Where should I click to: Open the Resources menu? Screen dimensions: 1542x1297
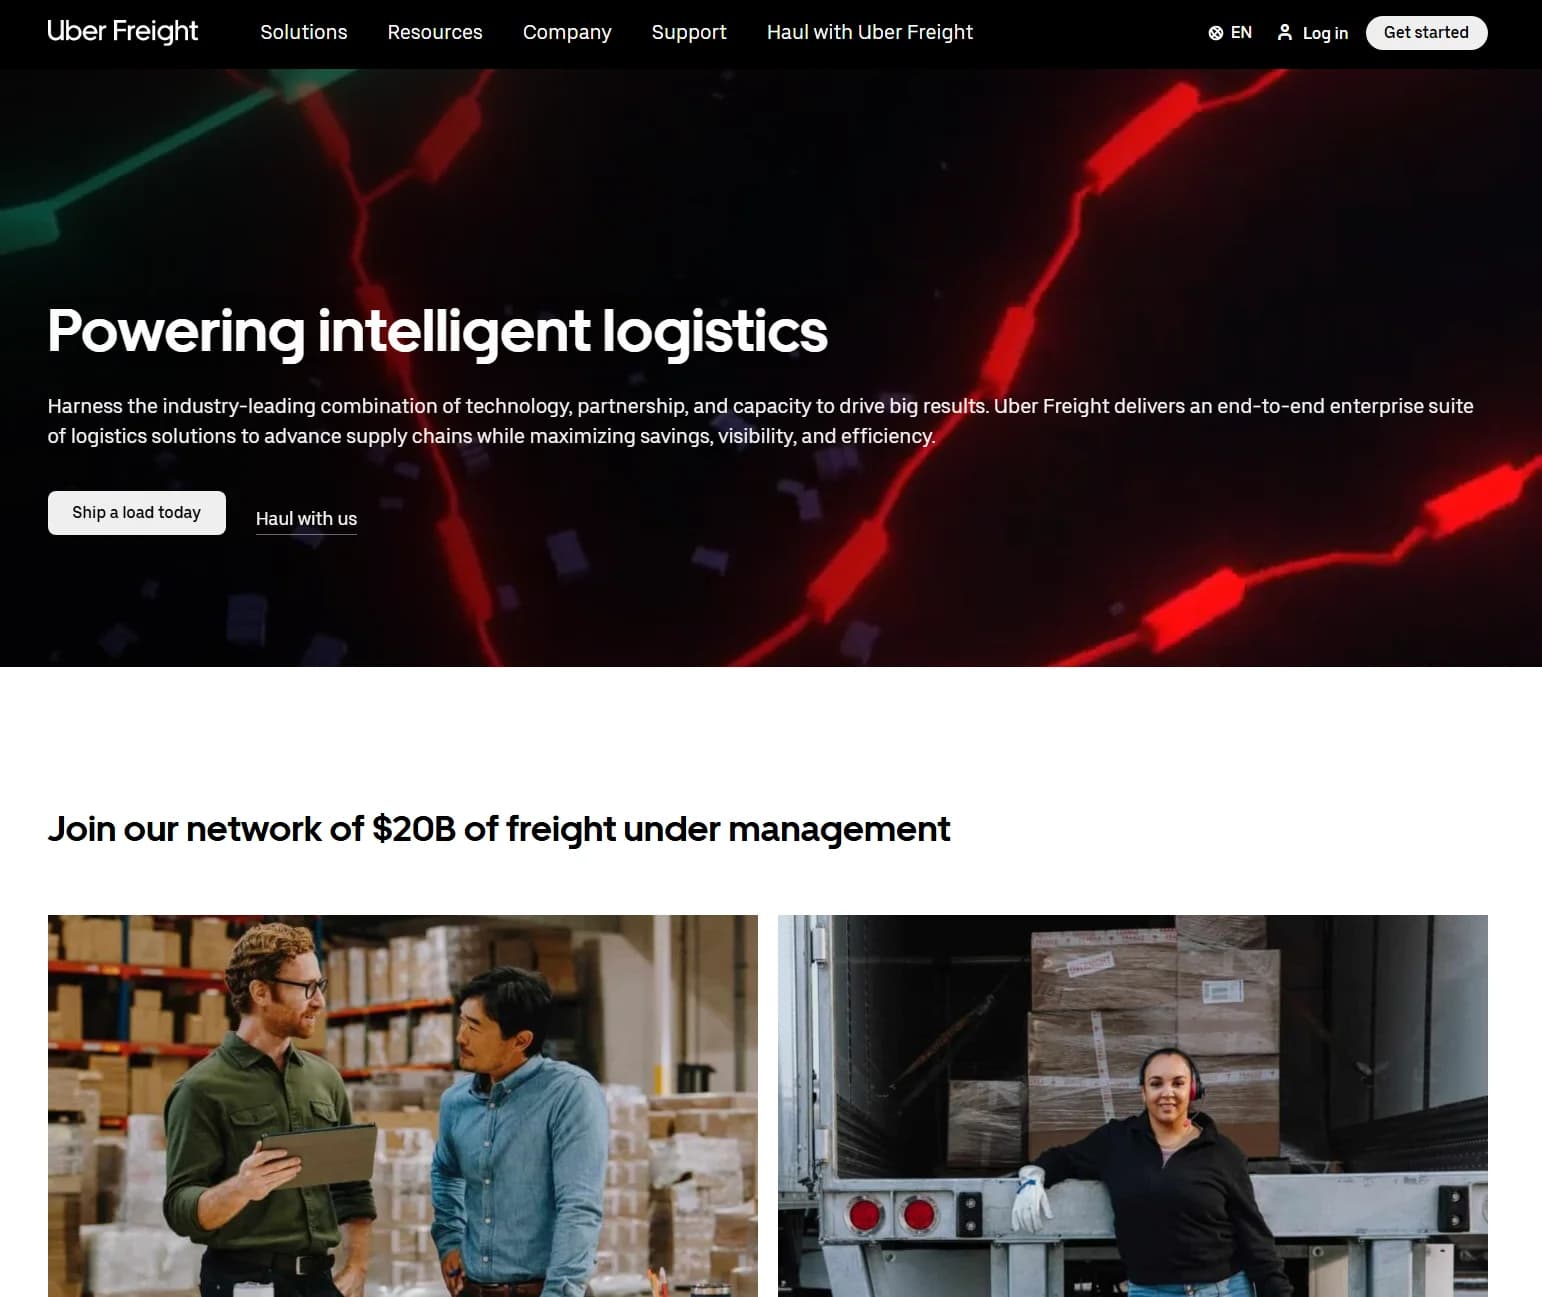[435, 32]
